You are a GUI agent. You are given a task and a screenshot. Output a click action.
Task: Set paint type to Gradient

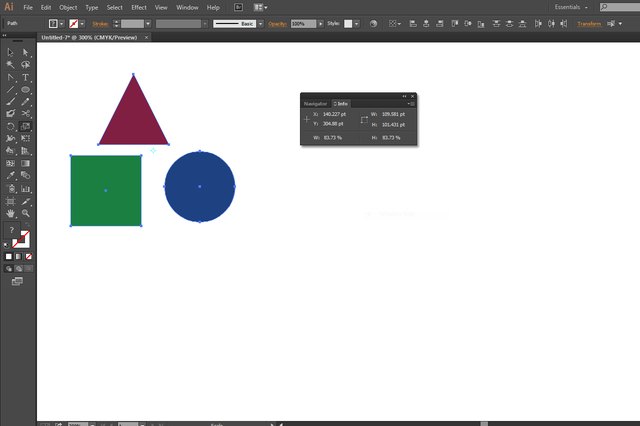(x=18, y=256)
